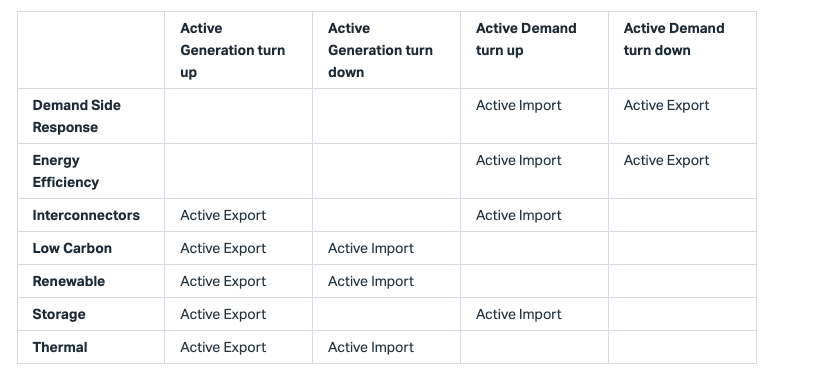Select the Interconnectors row label
The width and height of the screenshot is (813, 377).
86,215
